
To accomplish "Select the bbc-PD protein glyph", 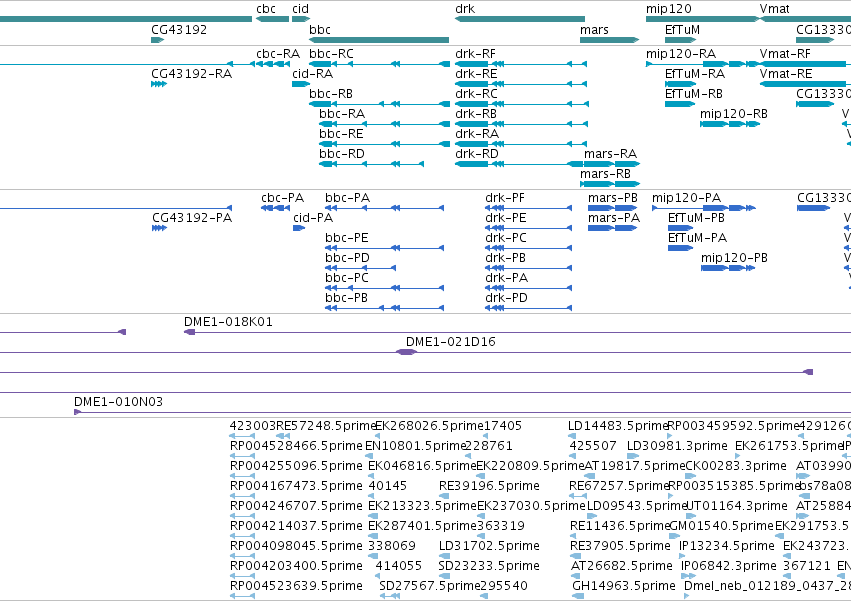I will [360, 268].
